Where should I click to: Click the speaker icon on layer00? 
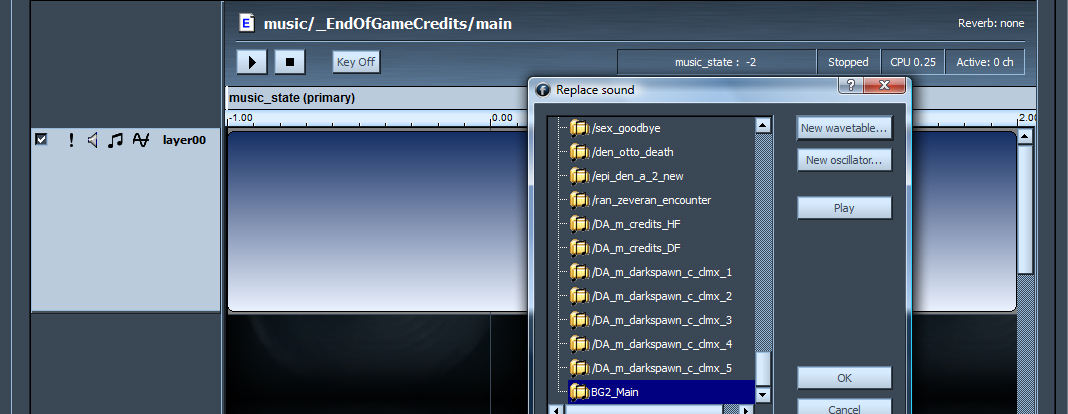tap(92, 141)
